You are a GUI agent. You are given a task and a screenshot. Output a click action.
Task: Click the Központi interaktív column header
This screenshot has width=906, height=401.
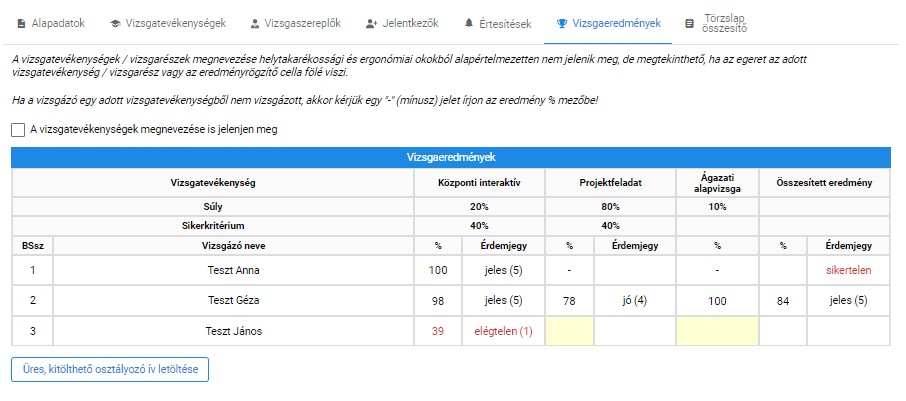[x=479, y=183]
